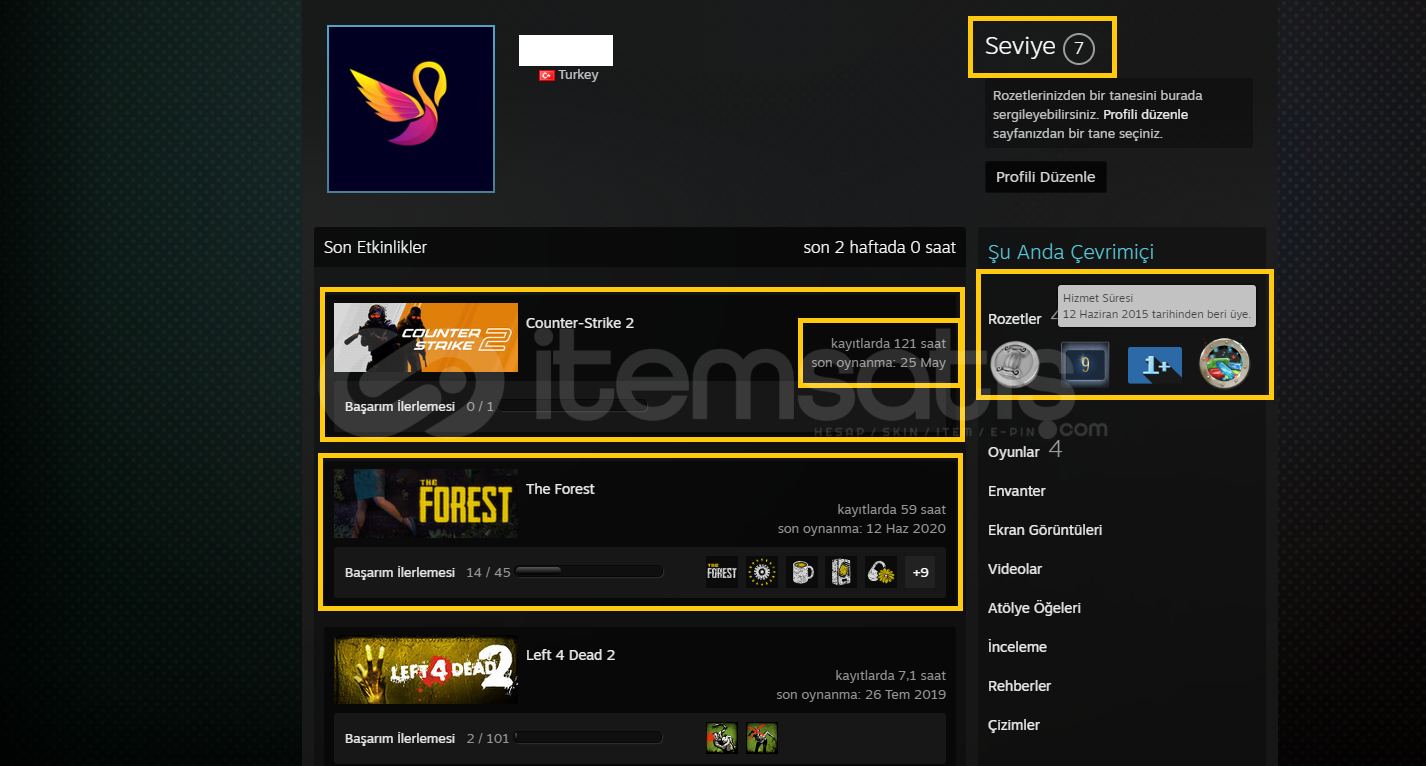
Task: Click the Şu Anda Çevrimiçi status text
Action: point(1071,252)
